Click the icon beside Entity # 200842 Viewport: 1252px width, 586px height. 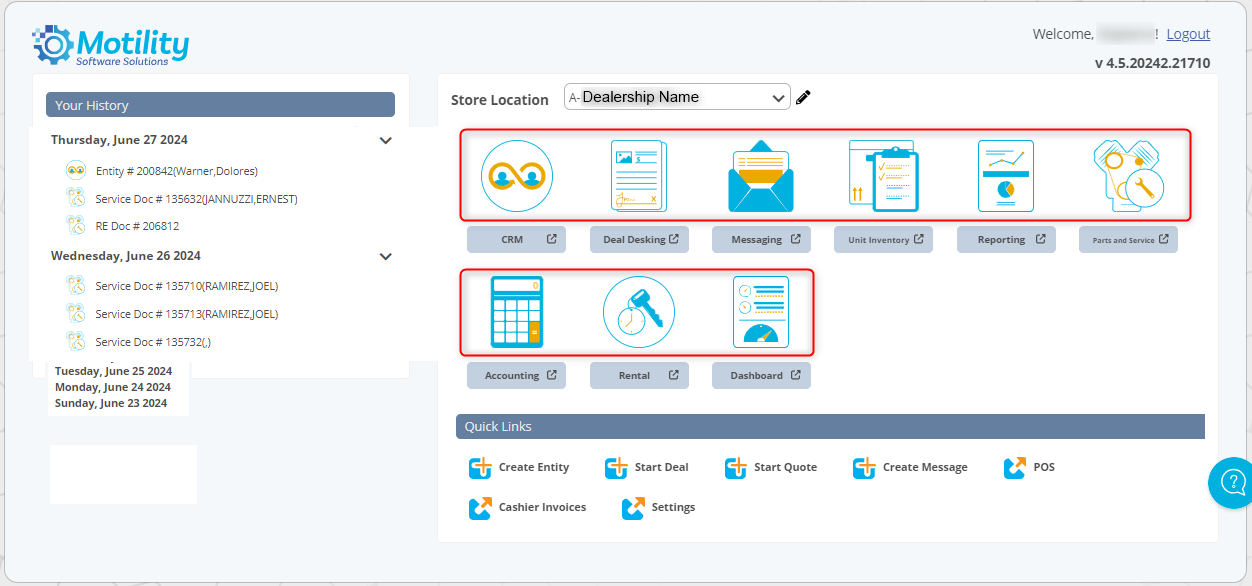pyautogui.click(x=76, y=170)
